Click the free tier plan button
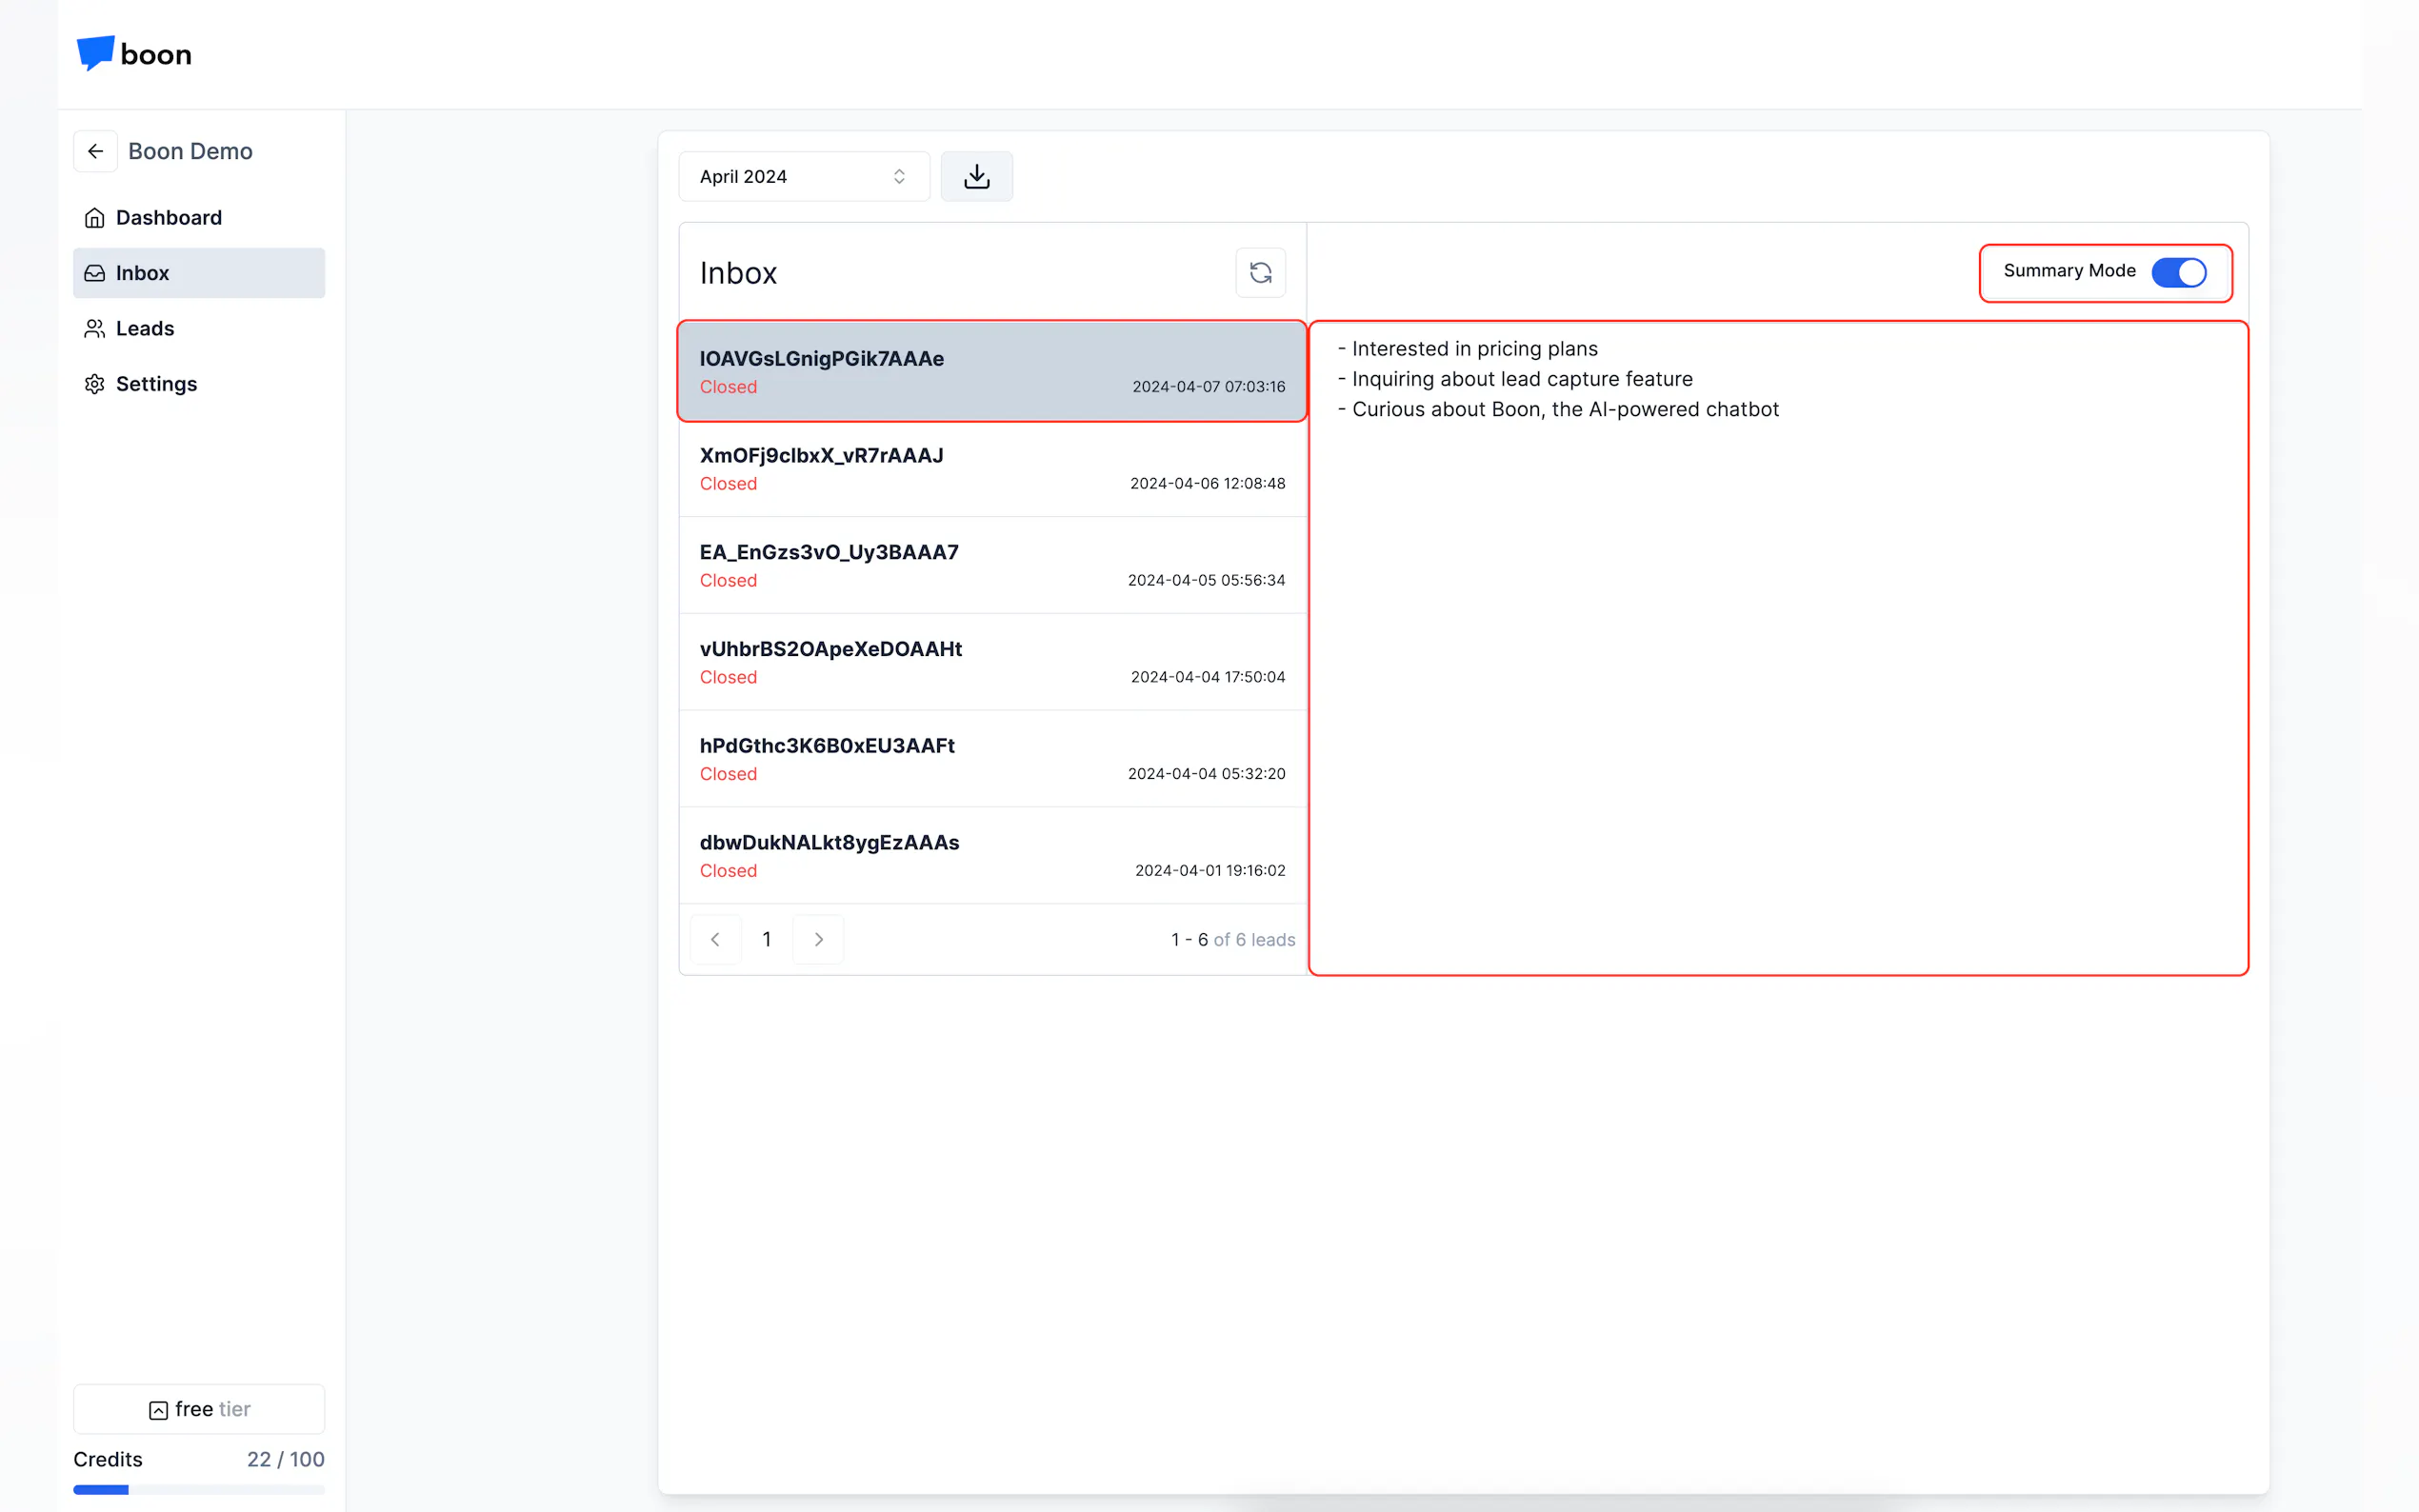2419x1512 pixels. point(198,1409)
